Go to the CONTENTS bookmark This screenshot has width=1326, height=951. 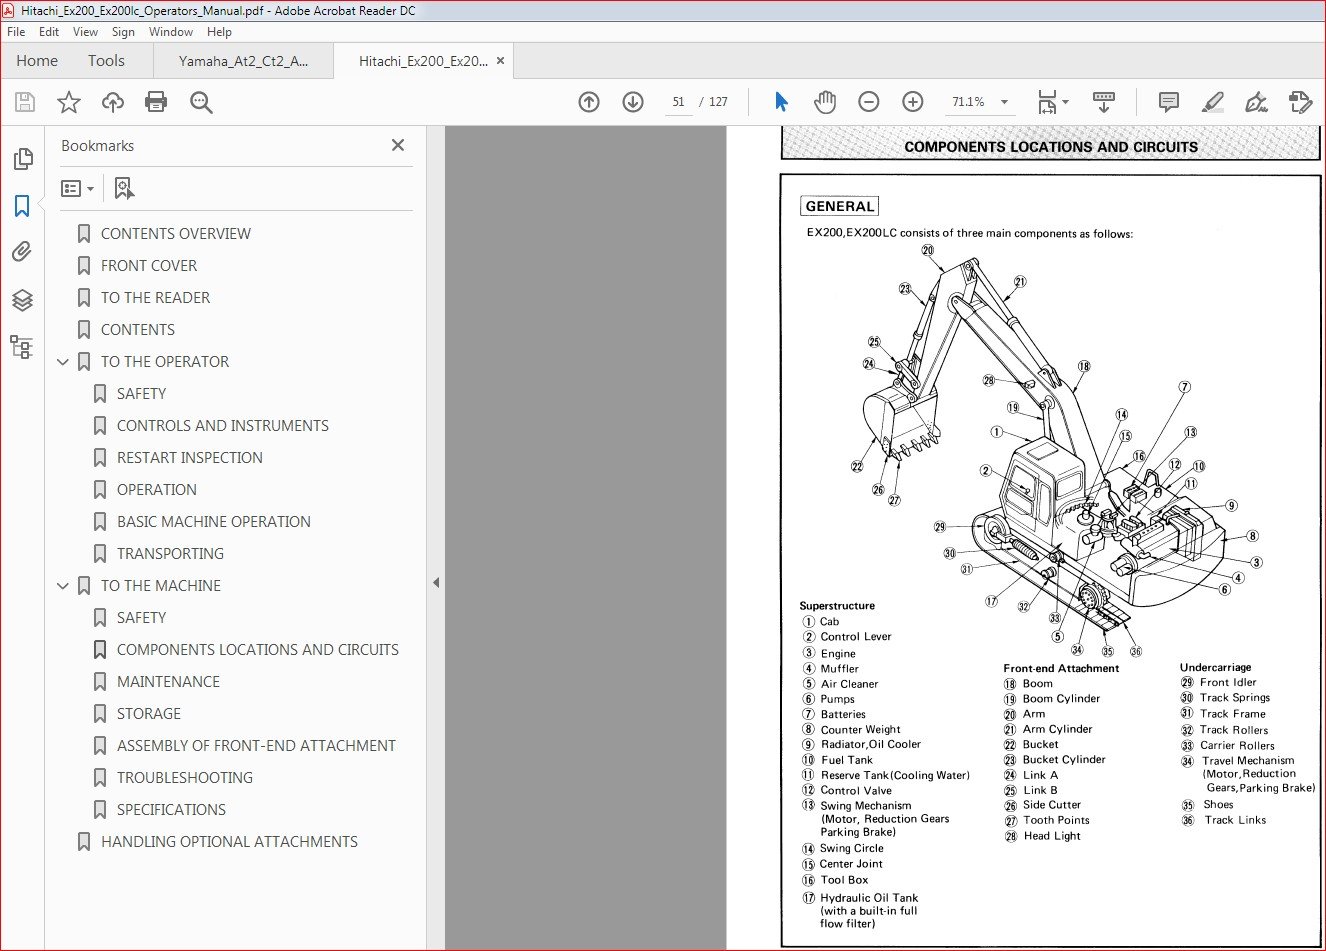pos(138,330)
